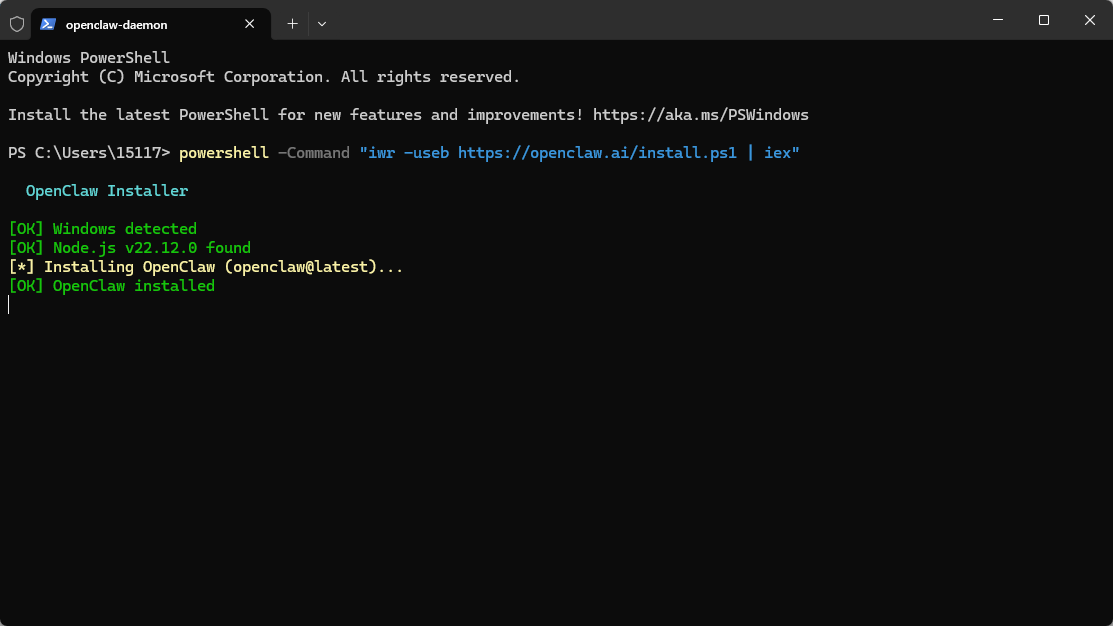1113x626 pixels.
Task: Click the Microsoft copyright notice line
Action: (x=264, y=77)
